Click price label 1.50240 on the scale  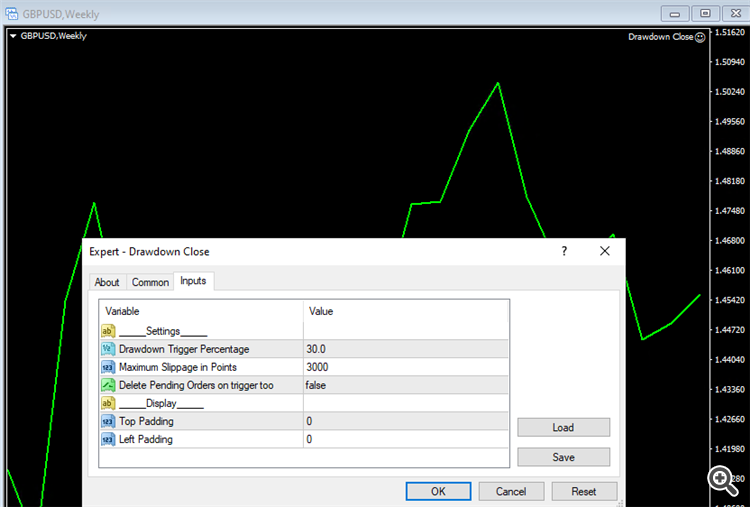[729, 91]
